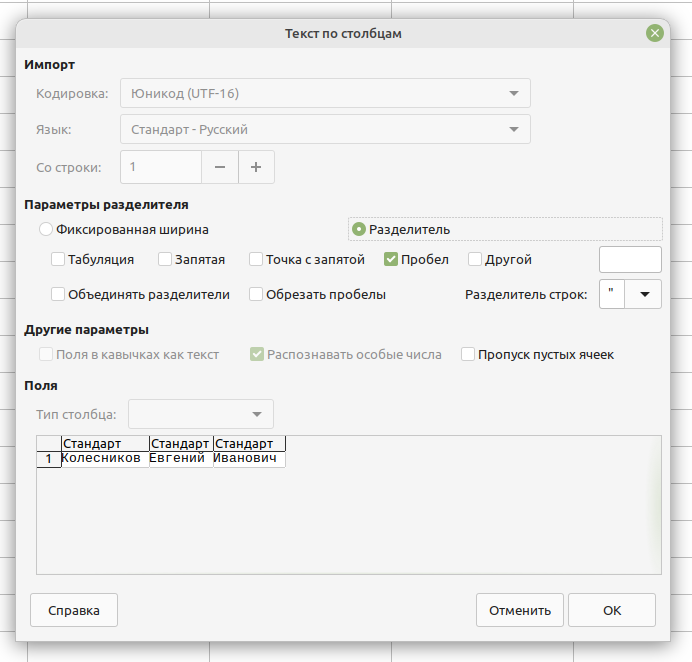Toggle the Обрезать пробелы checkbox
This screenshot has height=662, width=692.
tap(256, 294)
